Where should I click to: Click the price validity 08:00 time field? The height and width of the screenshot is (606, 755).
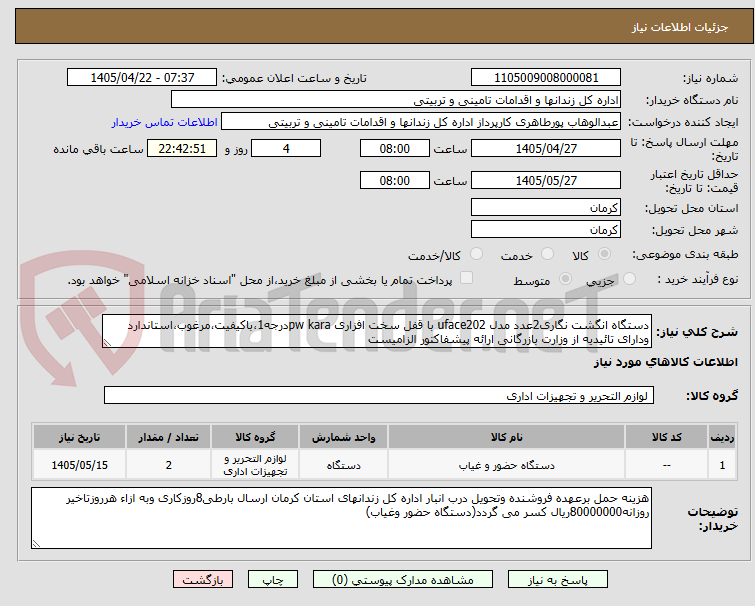pos(394,181)
